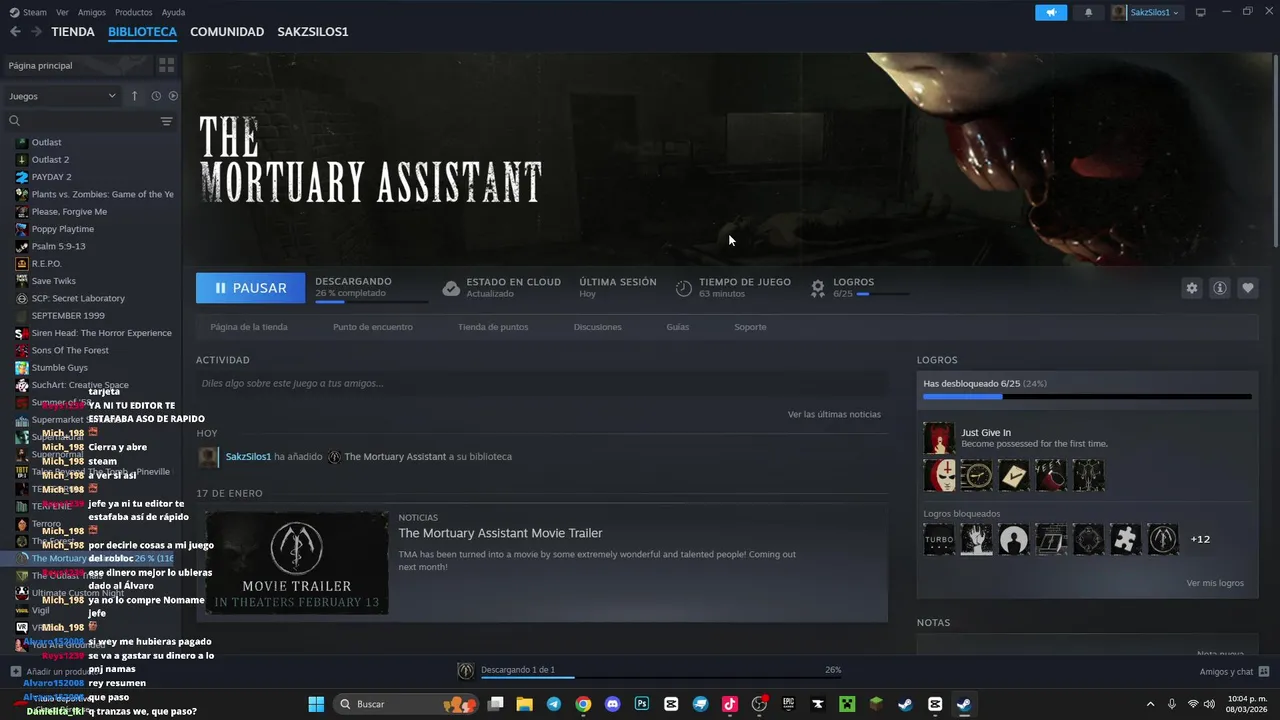This screenshot has height=720, width=1280.
Task: Select SCP: Secret Laboratory game
Action: [x=78, y=298]
